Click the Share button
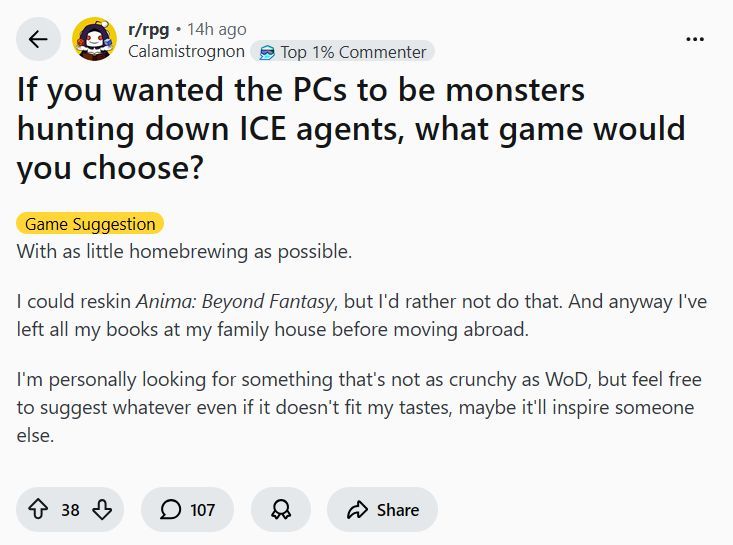Screen dimensions: 733x545 (x=382, y=510)
